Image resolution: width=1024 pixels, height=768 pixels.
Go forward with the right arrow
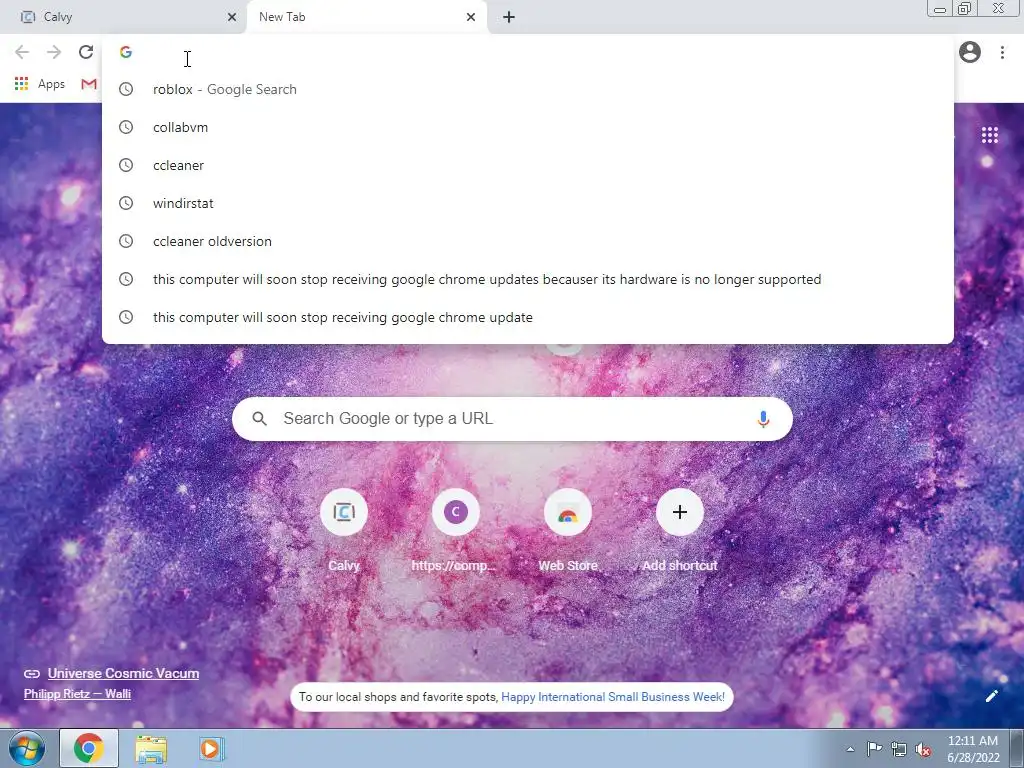(54, 52)
